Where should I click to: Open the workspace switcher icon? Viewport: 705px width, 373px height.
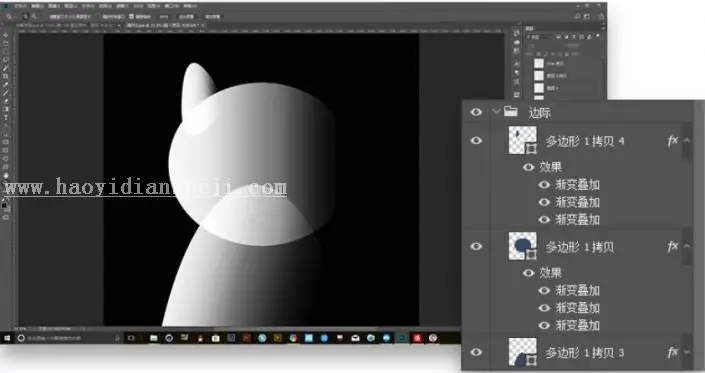click(x=588, y=17)
